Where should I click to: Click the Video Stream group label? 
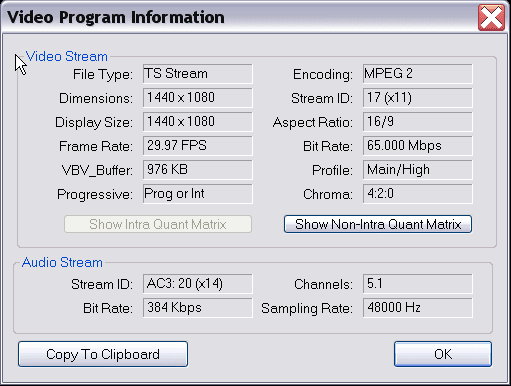point(67,56)
